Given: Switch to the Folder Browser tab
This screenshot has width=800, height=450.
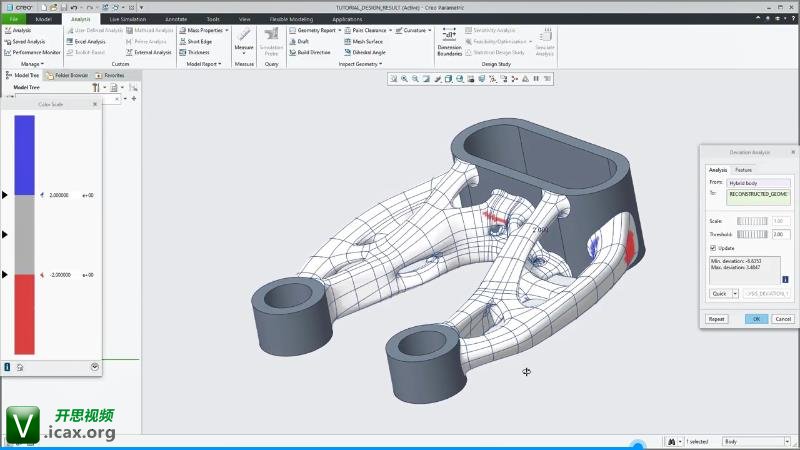Looking at the screenshot, I should pyautogui.click(x=71, y=75).
